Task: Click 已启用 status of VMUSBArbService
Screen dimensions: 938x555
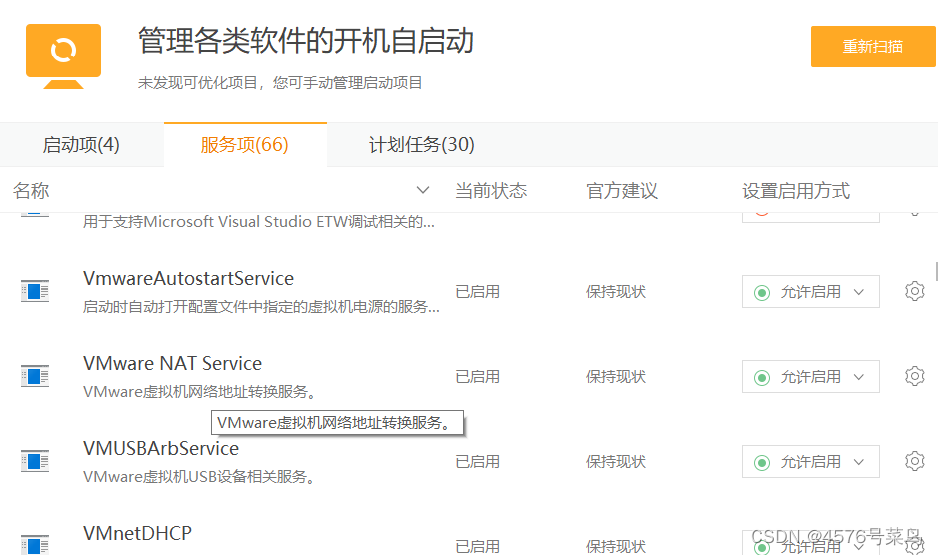Action: [x=477, y=461]
